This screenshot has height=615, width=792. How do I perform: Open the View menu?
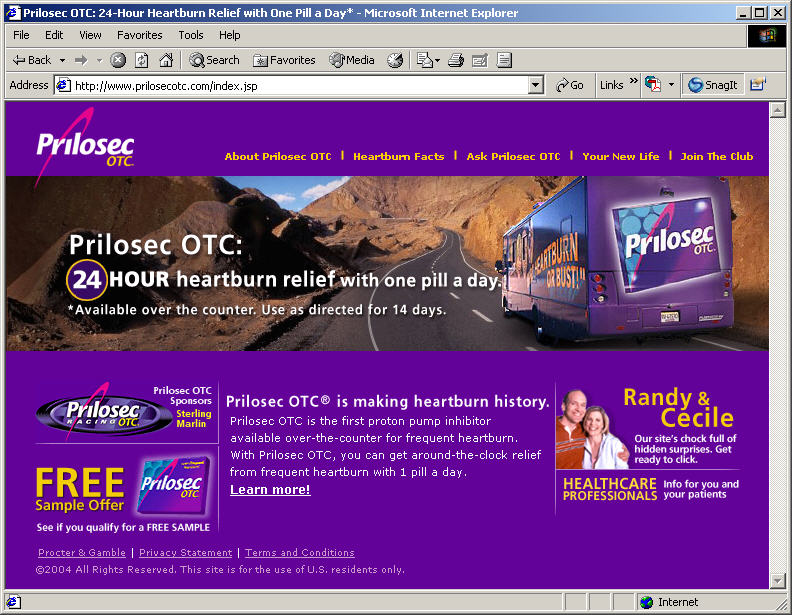coord(90,35)
